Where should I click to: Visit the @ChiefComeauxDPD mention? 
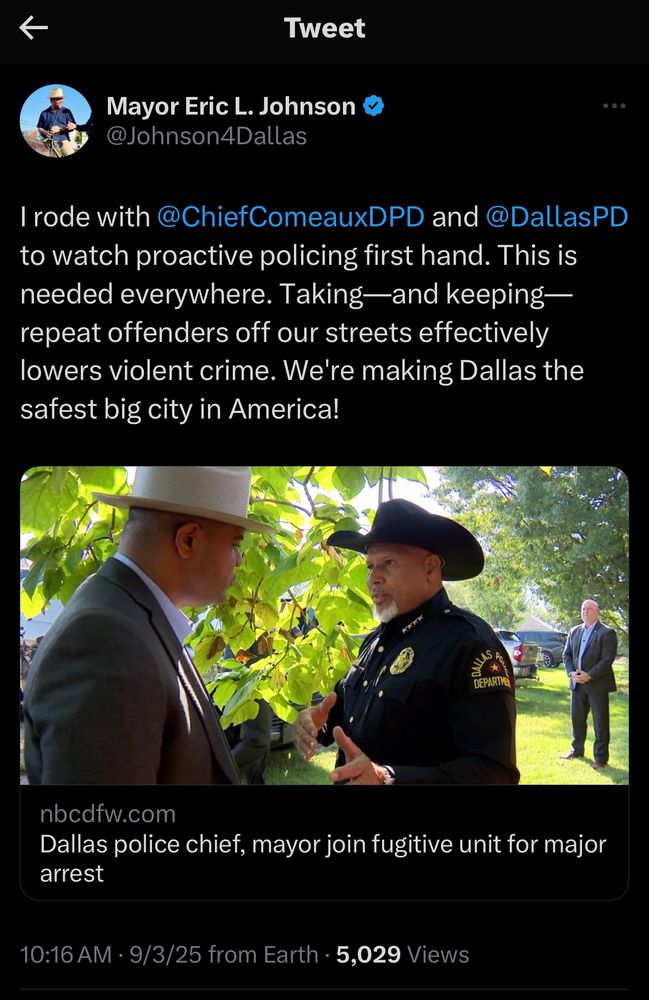(290, 217)
